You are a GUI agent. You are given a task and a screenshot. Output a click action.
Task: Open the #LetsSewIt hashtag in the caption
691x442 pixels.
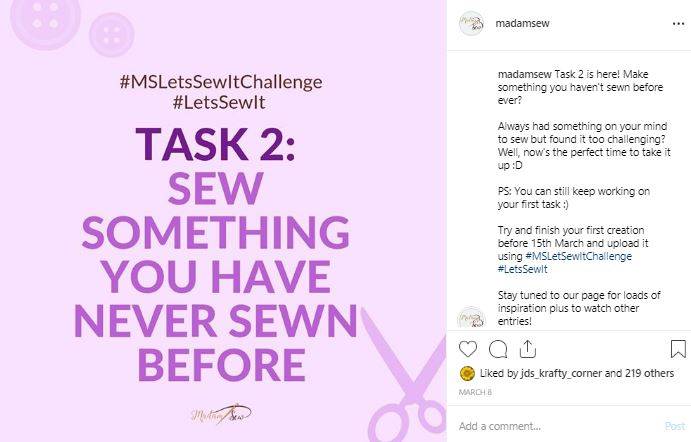coord(523,269)
